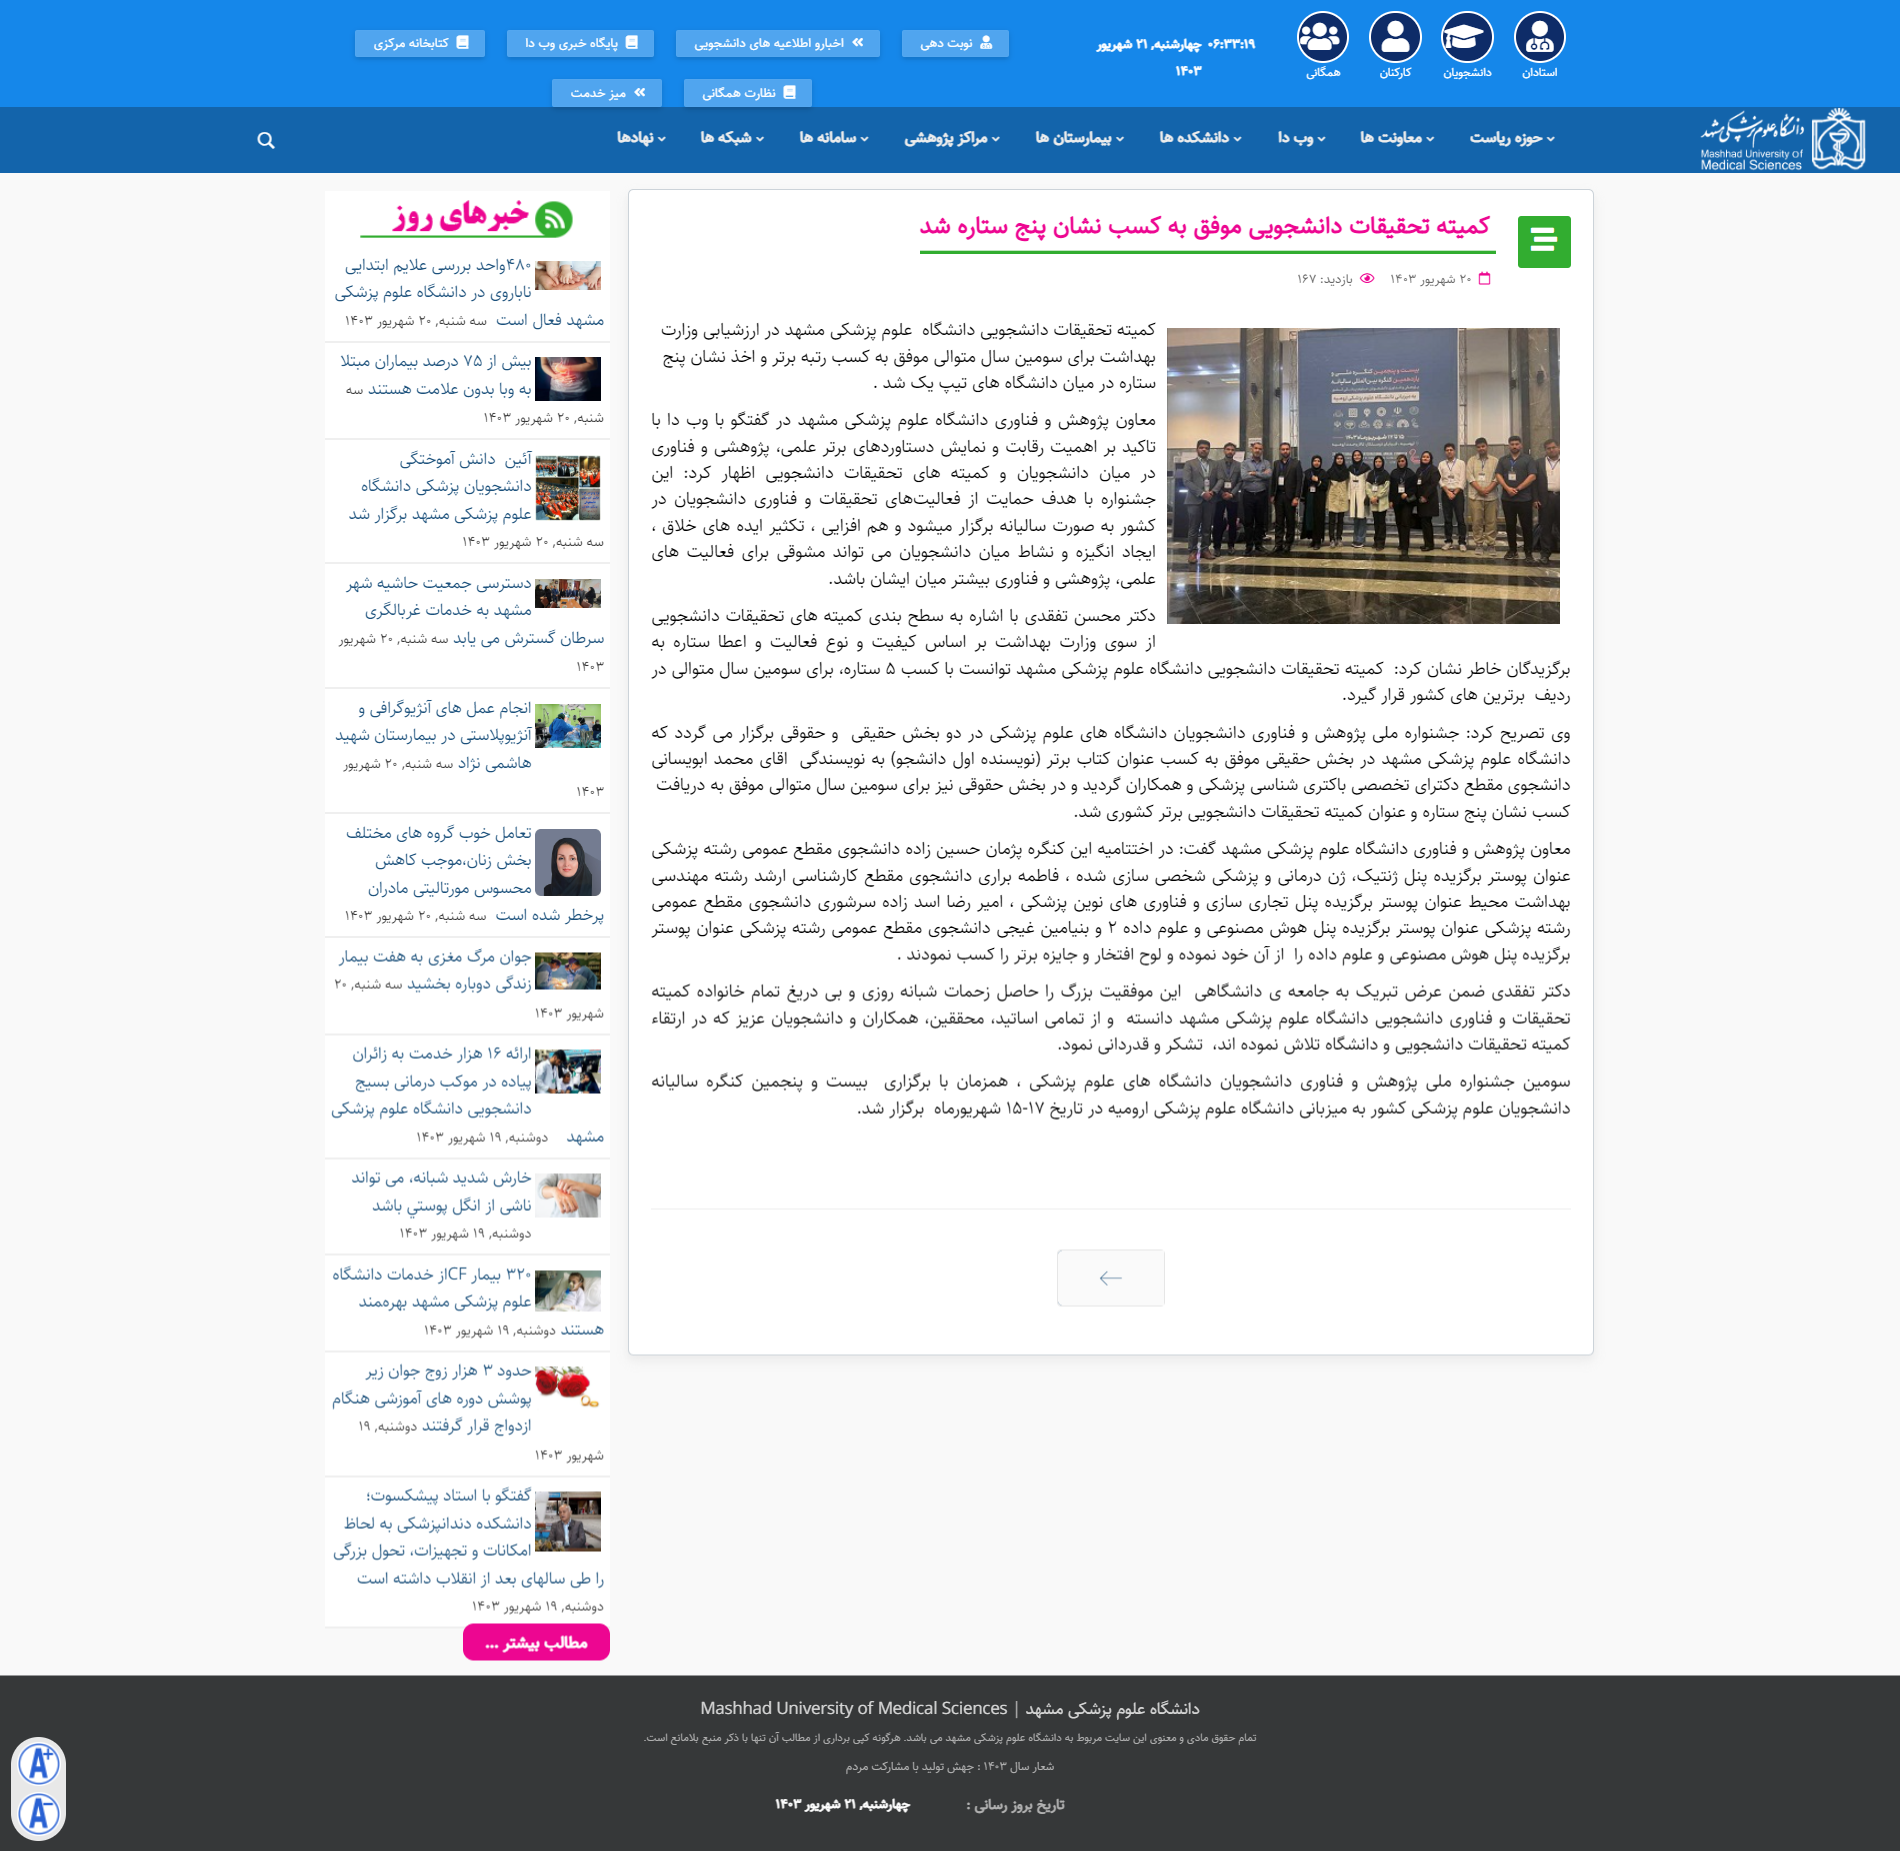This screenshot has width=1900, height=1853.
Task: Expand the حوزه ریاست dropdown menu
Action: [1512, 138]
